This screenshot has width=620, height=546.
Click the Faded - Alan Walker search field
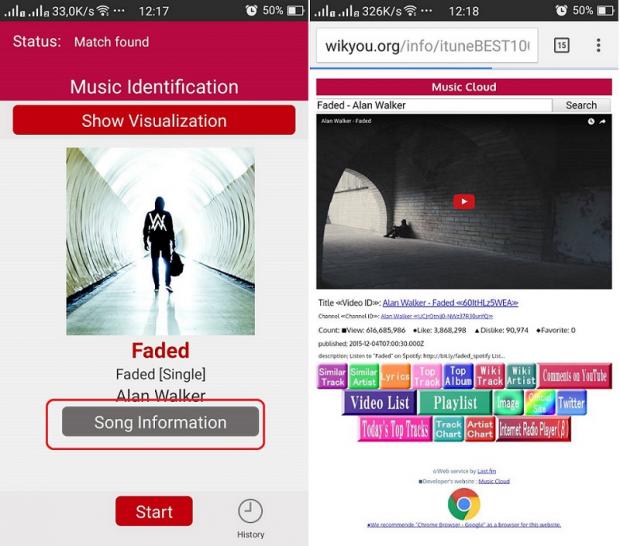[434, 105]
